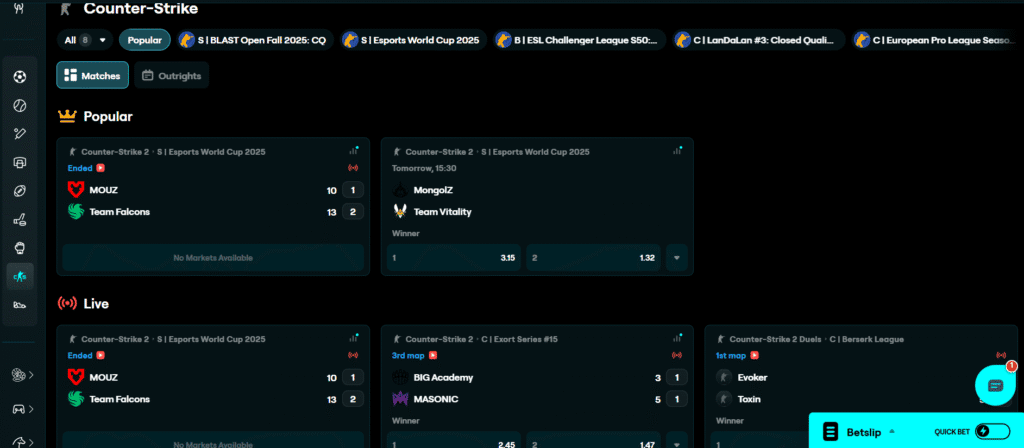Open the Betslip bar
Screen dimensions: 1024x448
pos(916,431)
